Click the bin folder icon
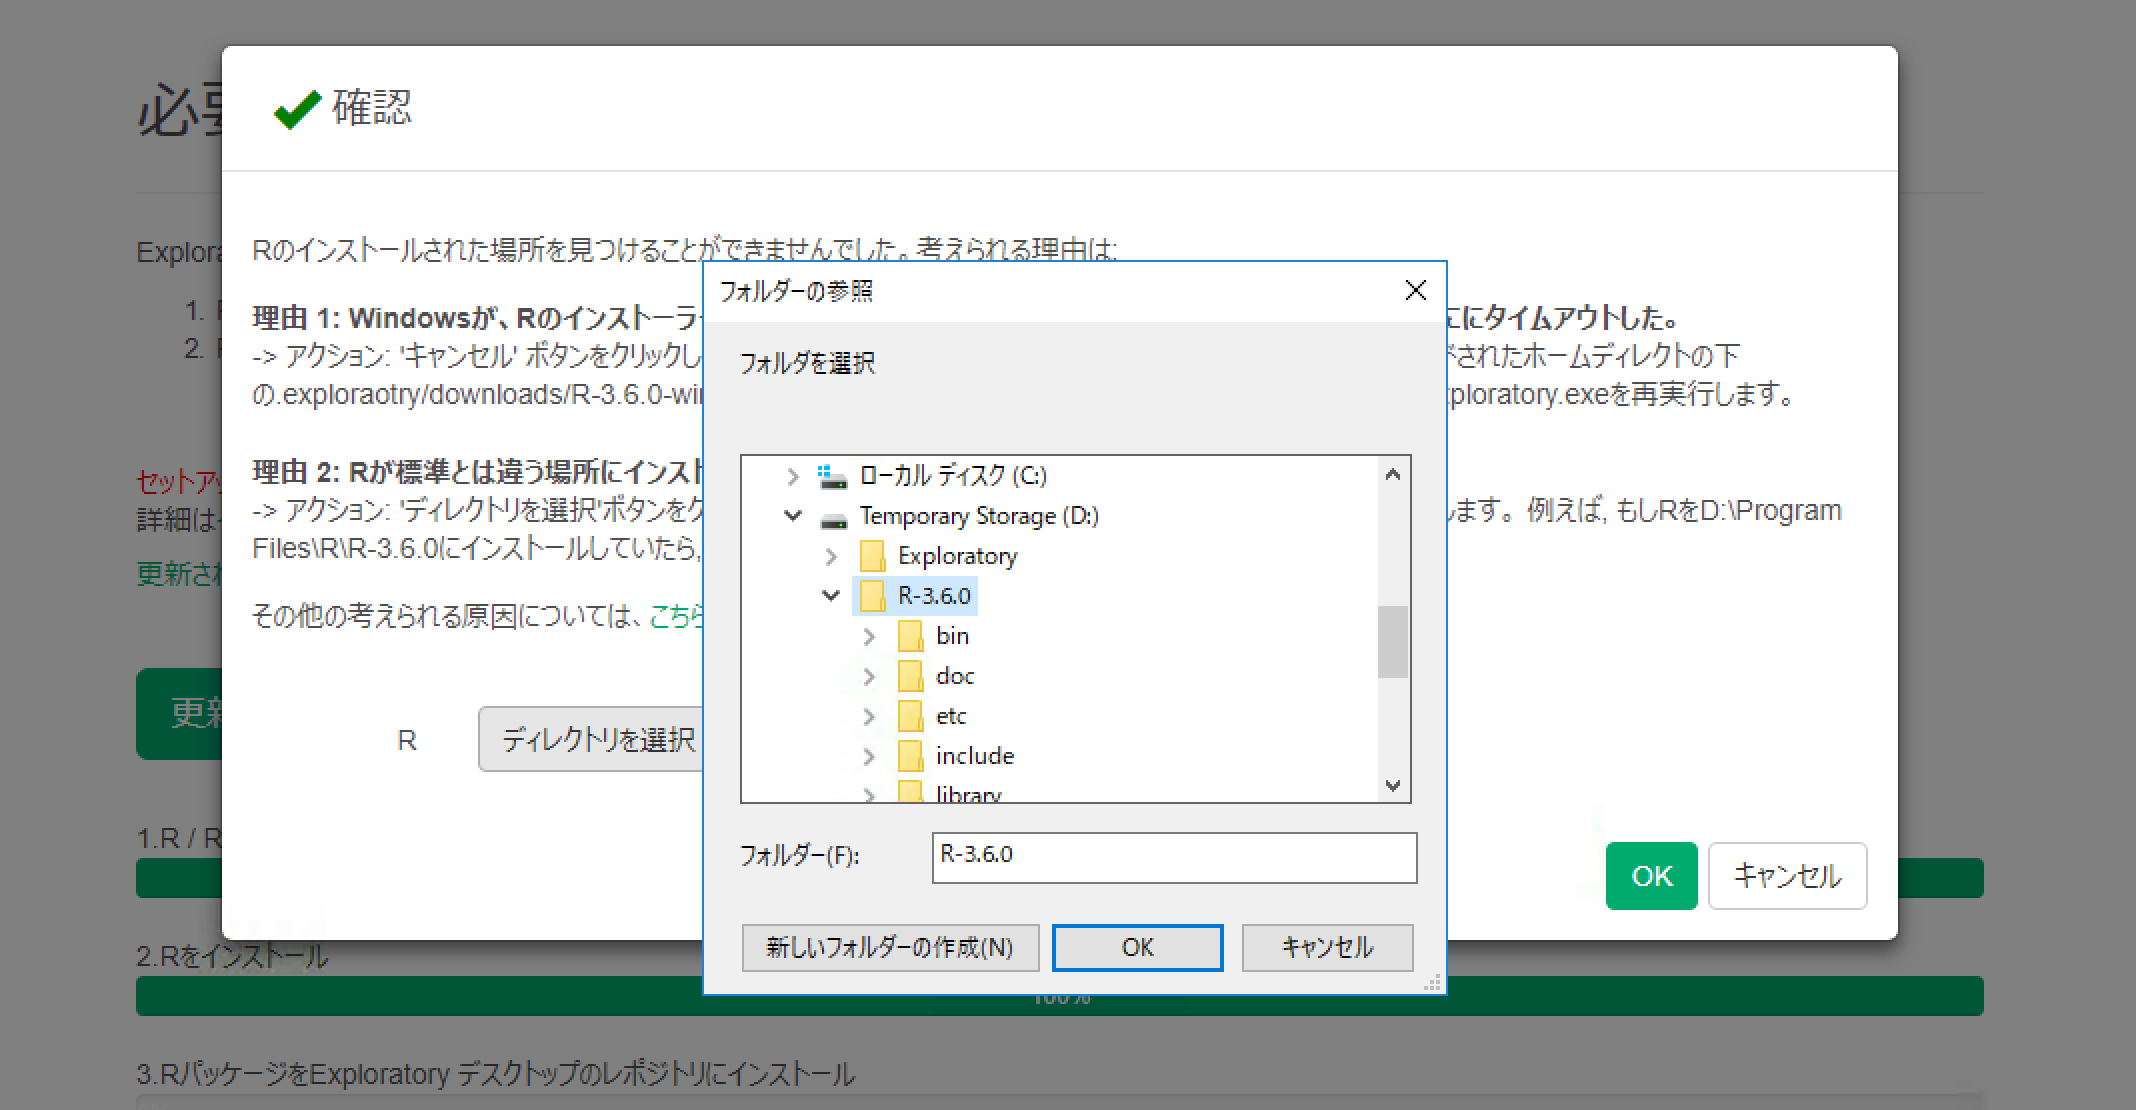 pos(910,636)
